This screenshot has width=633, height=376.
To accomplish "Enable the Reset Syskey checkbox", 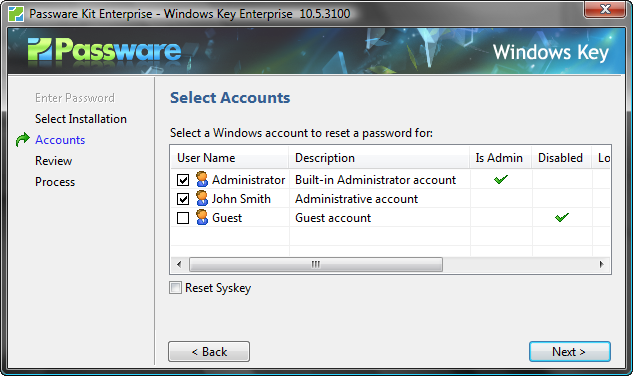I will tap(175, 288).
